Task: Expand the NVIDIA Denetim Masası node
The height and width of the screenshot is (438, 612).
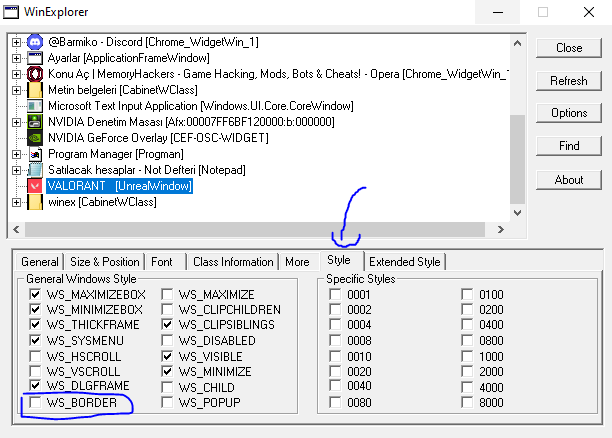Action: pos(16,122)
